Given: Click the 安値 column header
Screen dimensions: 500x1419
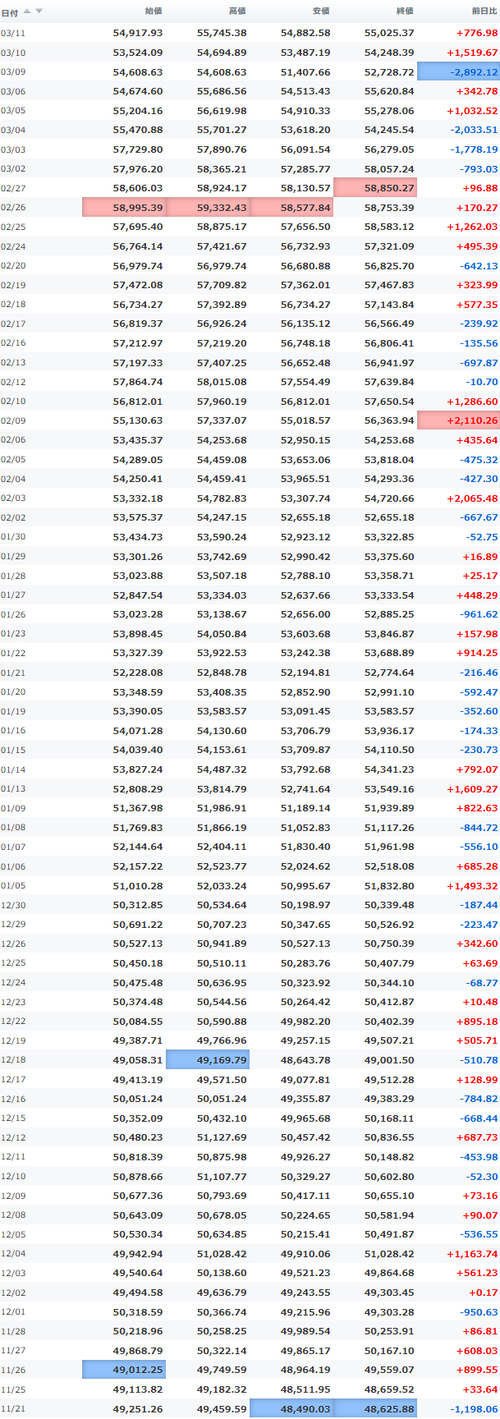Looking at the screenshot, I should 321,11.
